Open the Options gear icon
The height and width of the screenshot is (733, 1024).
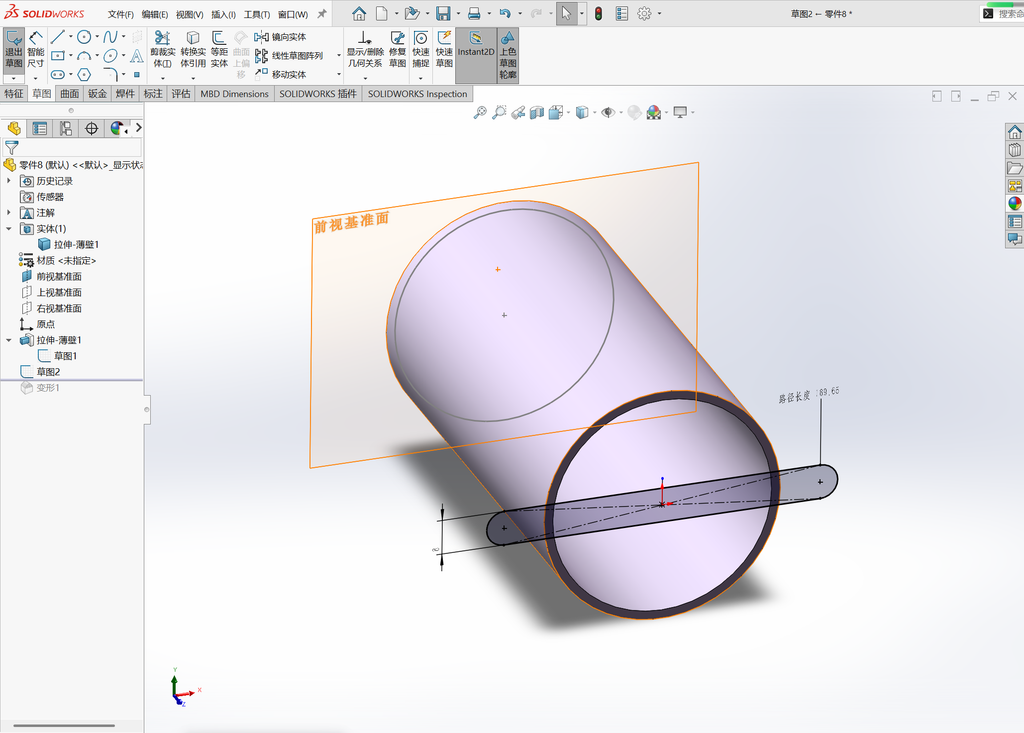pos(644,13)
